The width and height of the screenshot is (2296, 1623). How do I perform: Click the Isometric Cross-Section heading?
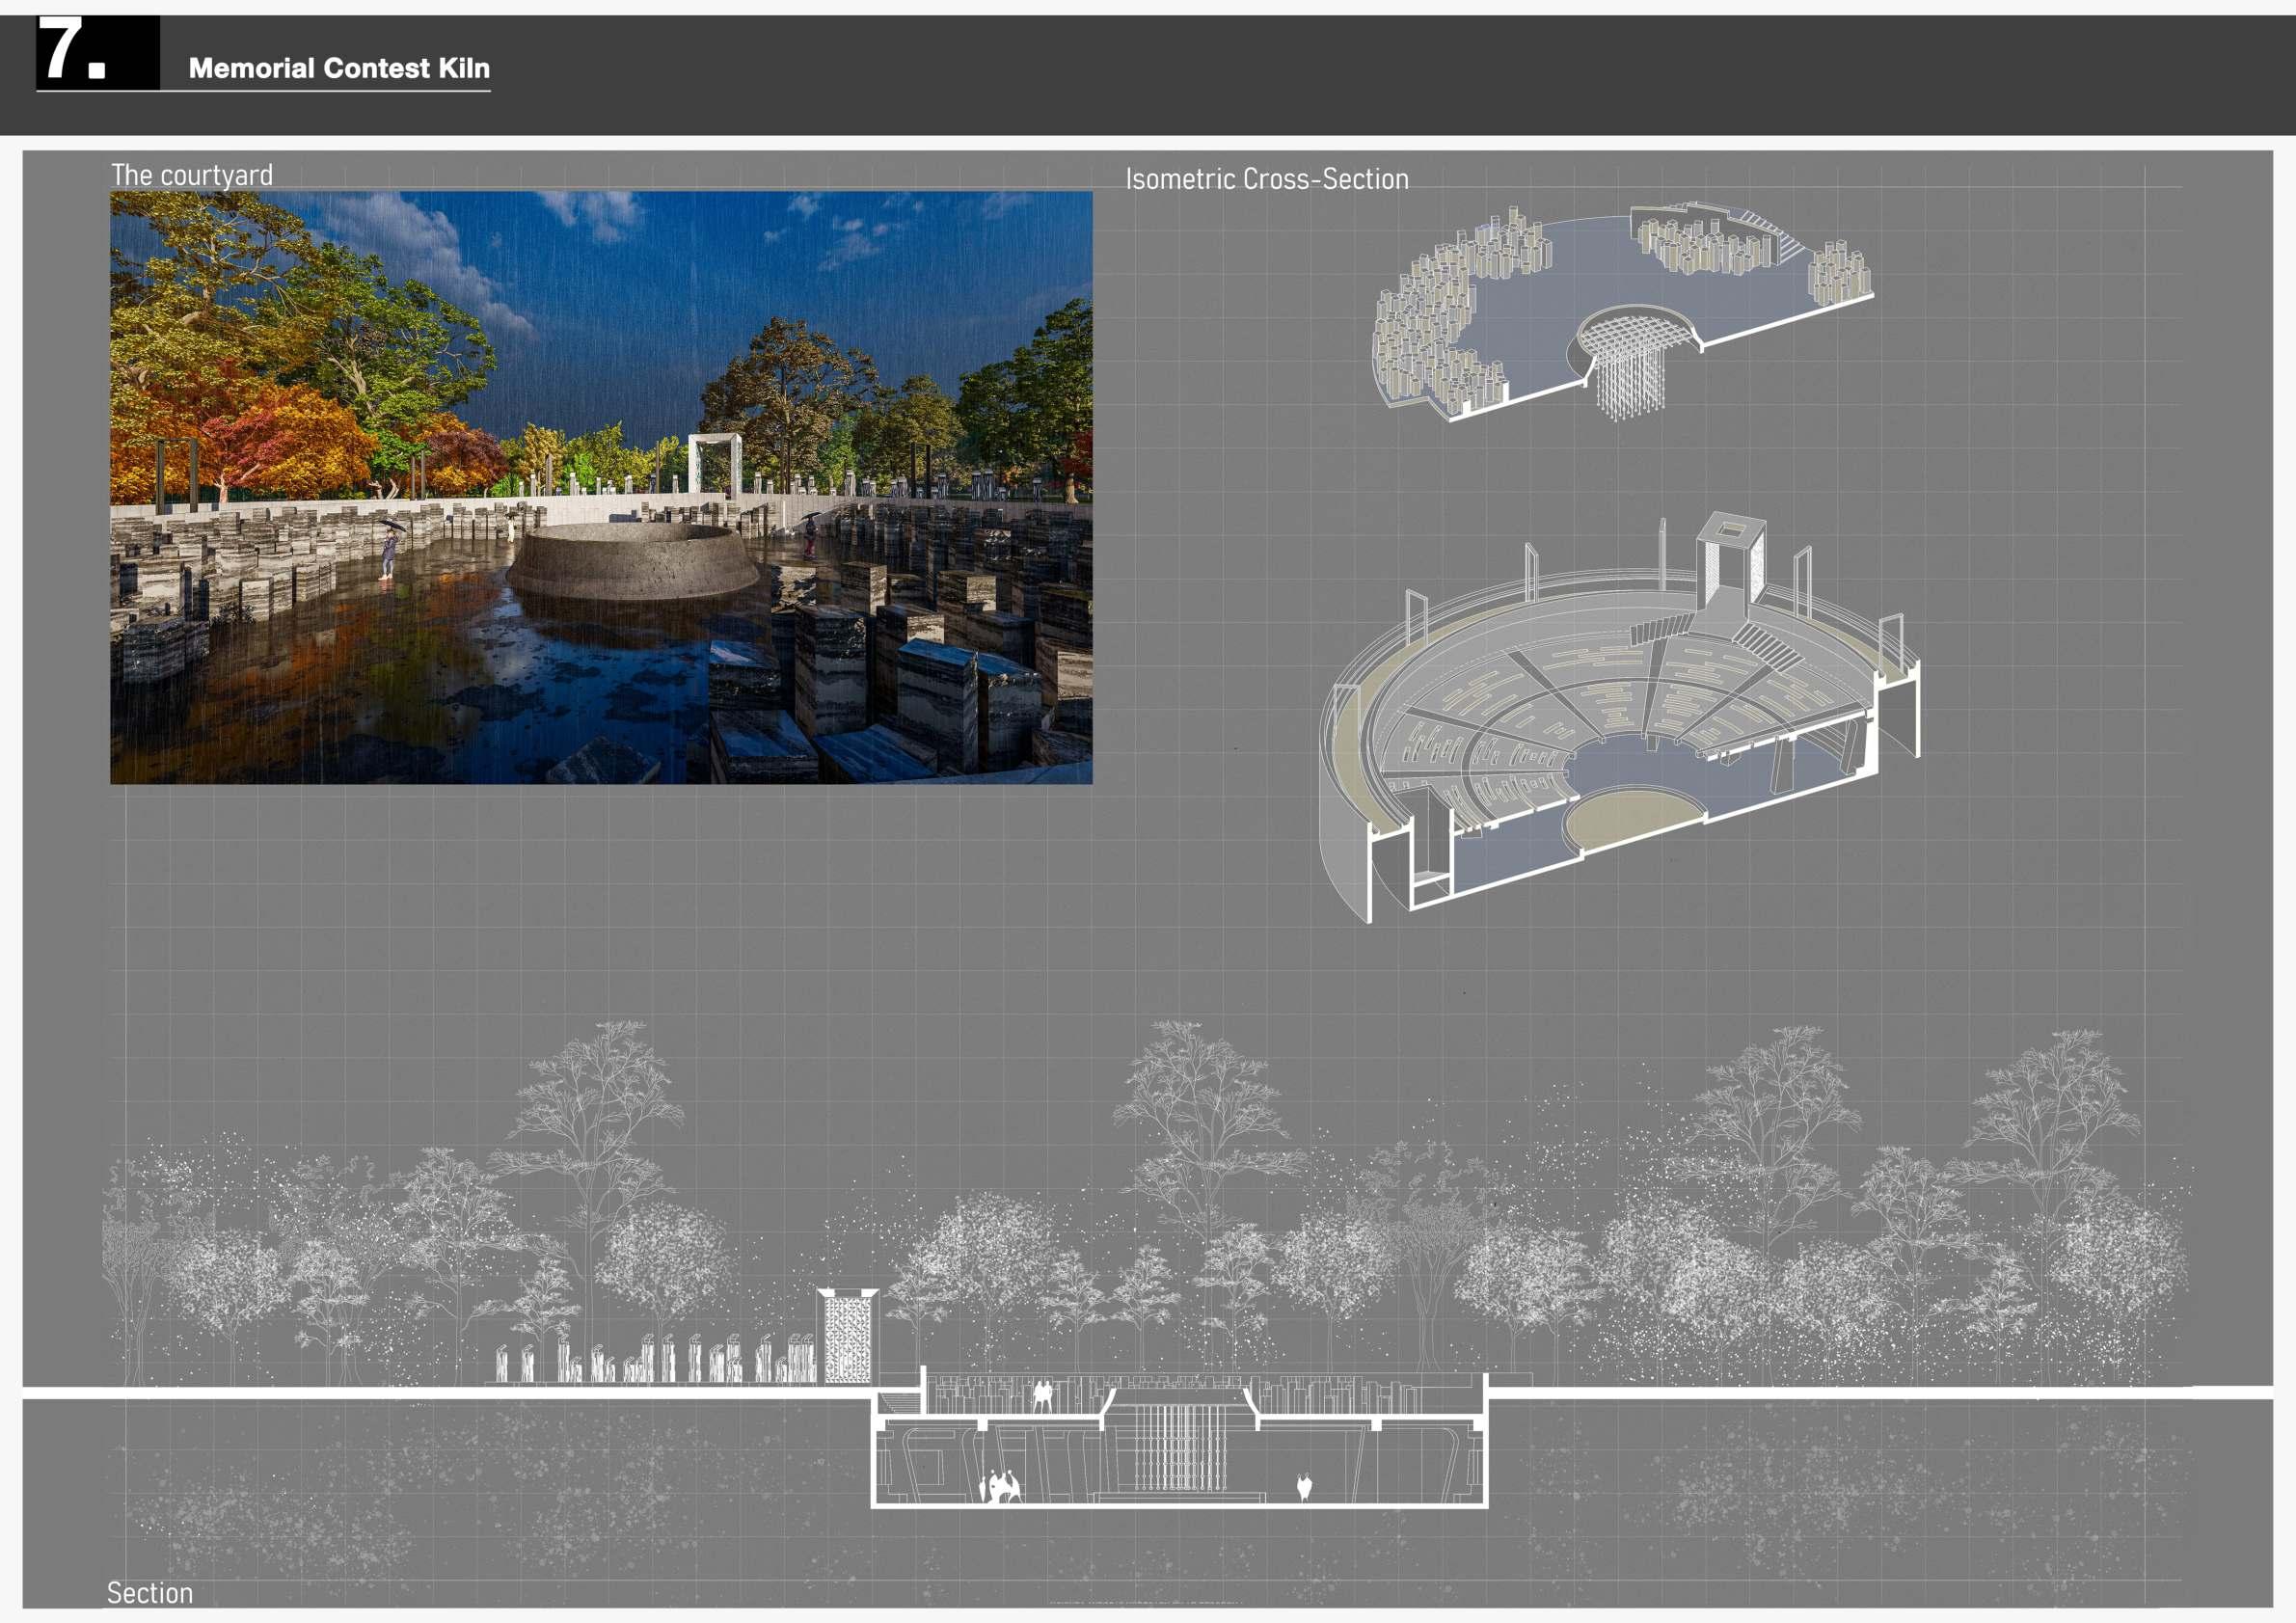tap(1266, 179)
